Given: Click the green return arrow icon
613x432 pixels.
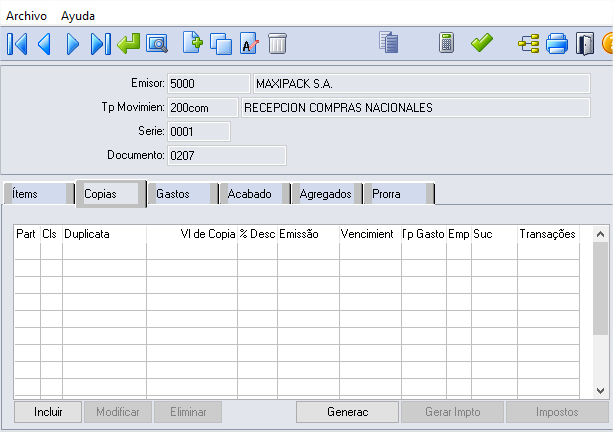Looking at the screenshot, I should (129, 43).
